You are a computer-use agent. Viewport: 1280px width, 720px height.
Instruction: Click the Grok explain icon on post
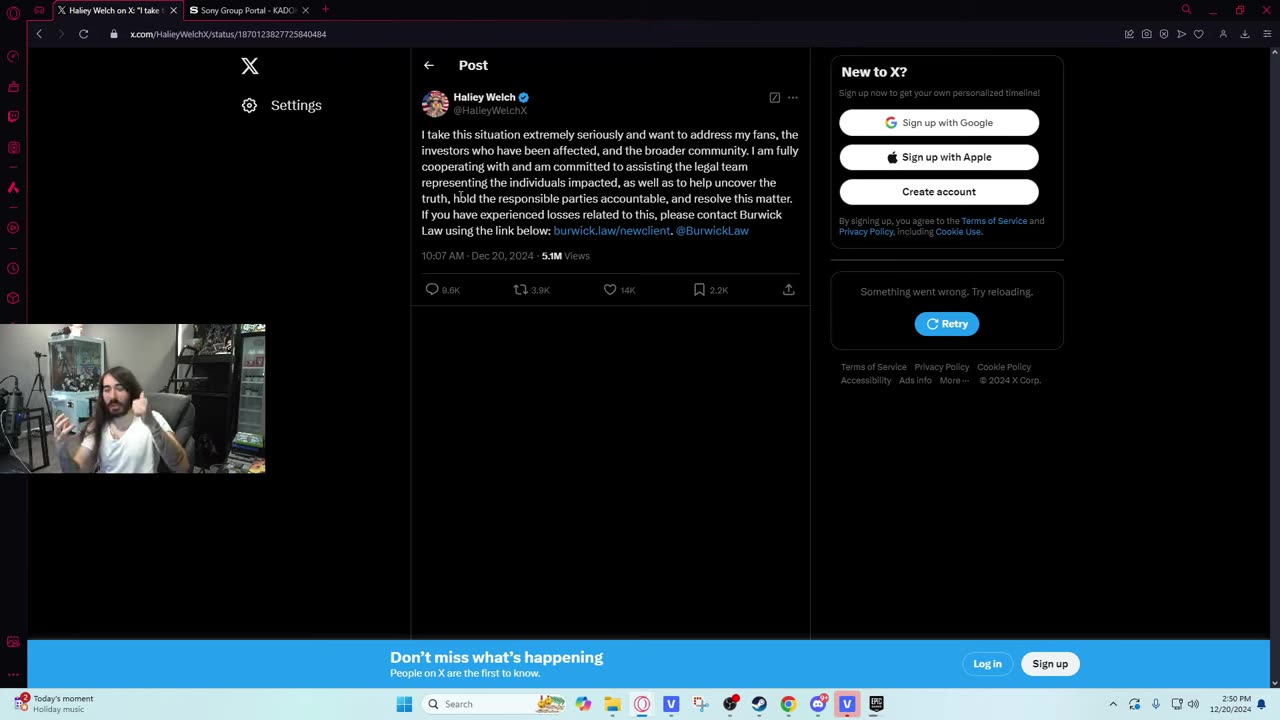point(774,98)
